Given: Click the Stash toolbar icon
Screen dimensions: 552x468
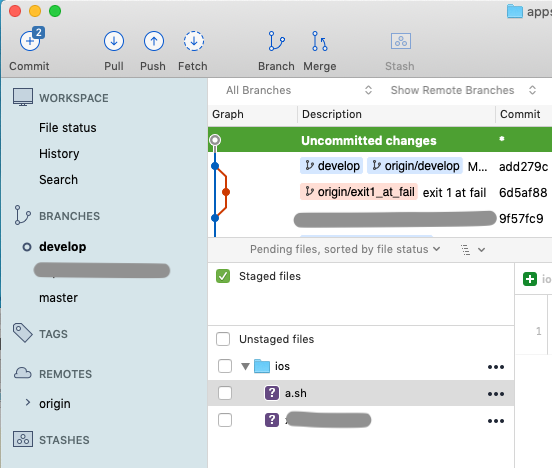Looking at the screenshot, I should pos(401,41).
